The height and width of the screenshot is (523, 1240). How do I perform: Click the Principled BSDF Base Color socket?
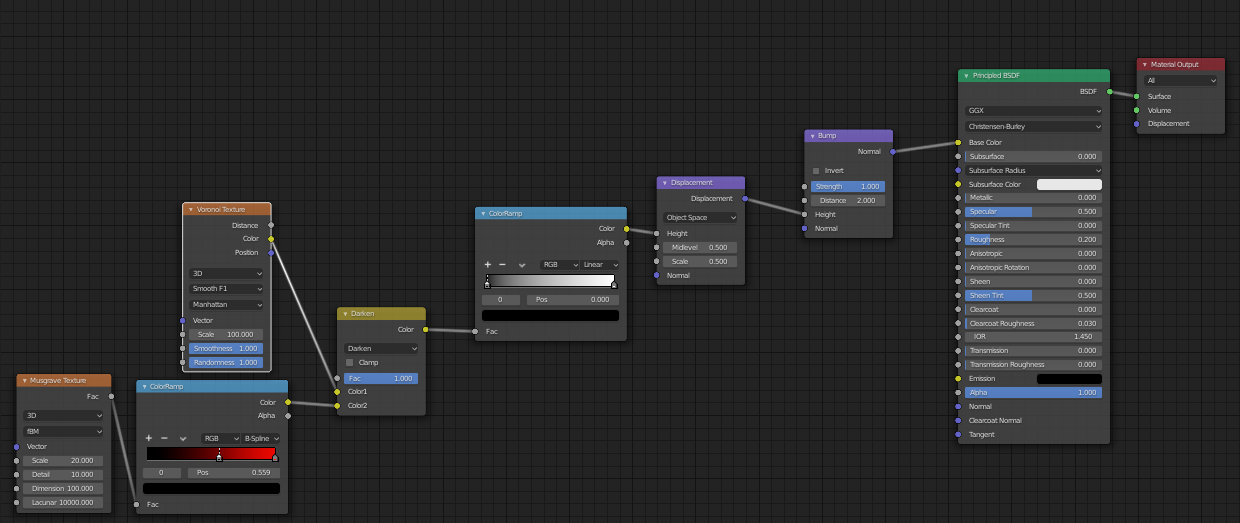958,142
